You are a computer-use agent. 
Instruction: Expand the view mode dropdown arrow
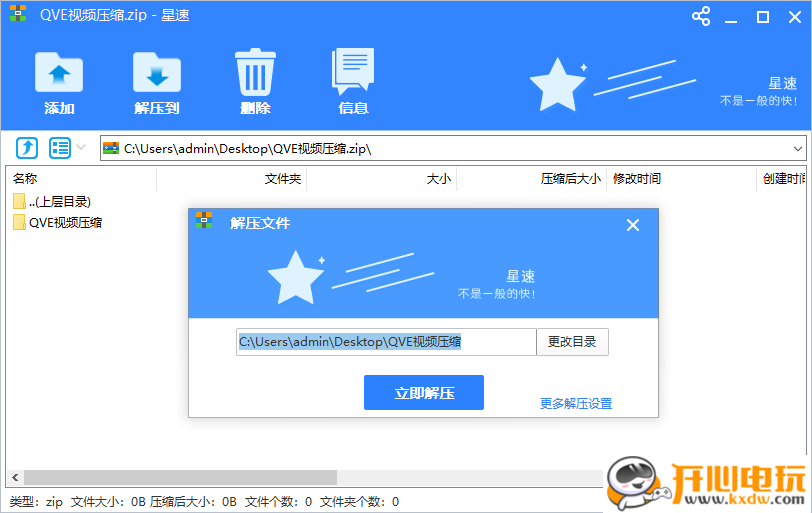[81, 148]
